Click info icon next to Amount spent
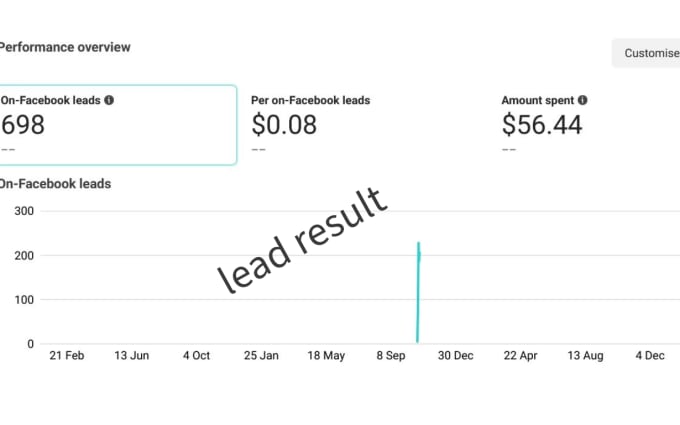680x425 pixels. 582,100
